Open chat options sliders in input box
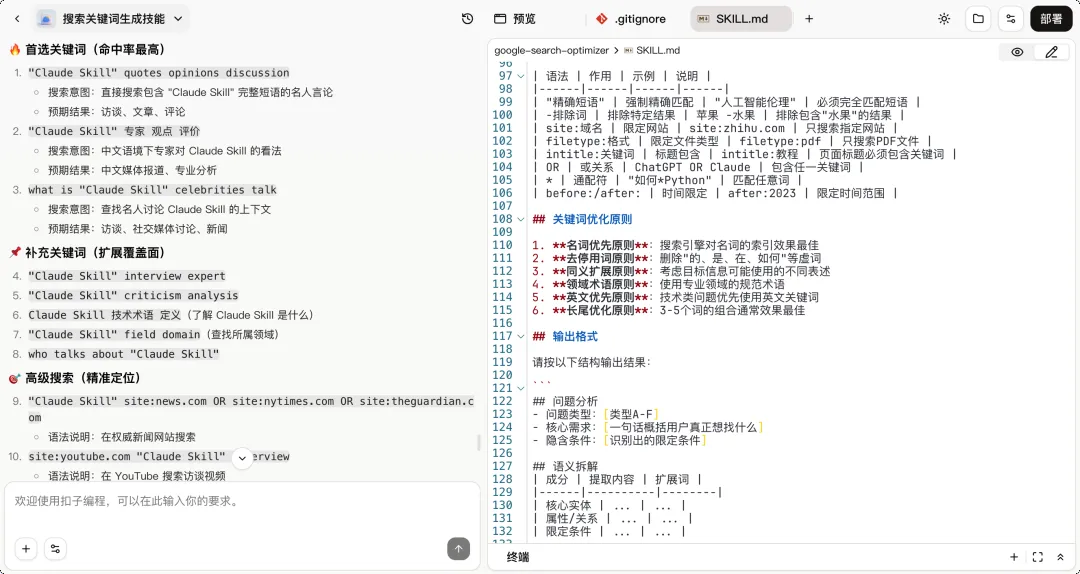1080x574 pixels. (56, 548)
